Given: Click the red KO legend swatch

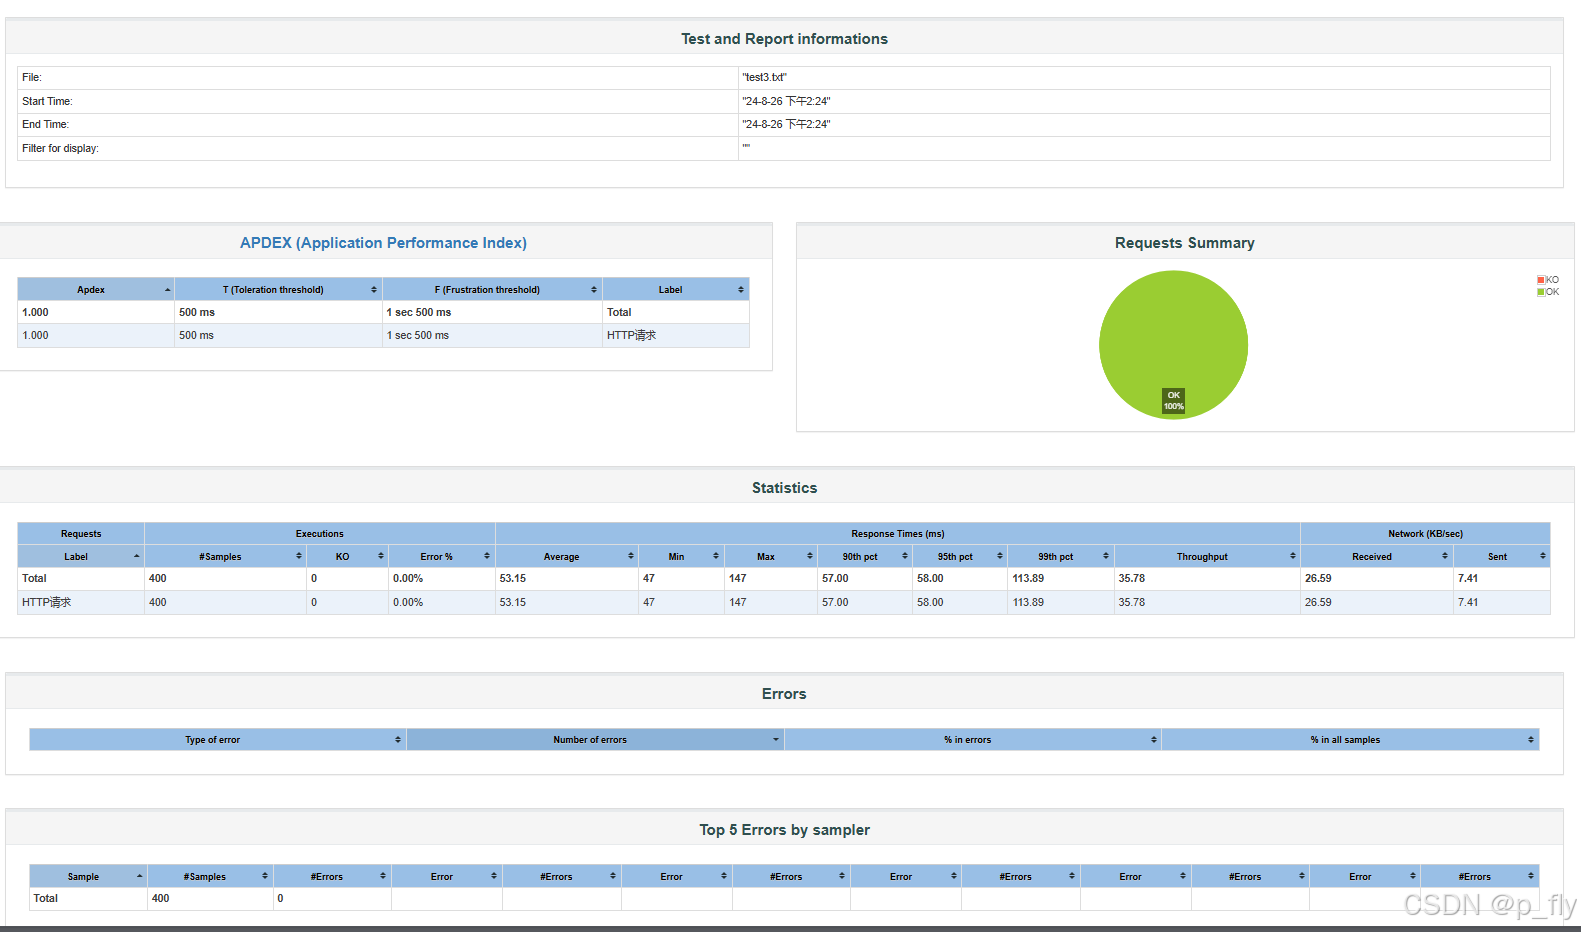Looking at the screenshot, I should (x=1541, y=280).
